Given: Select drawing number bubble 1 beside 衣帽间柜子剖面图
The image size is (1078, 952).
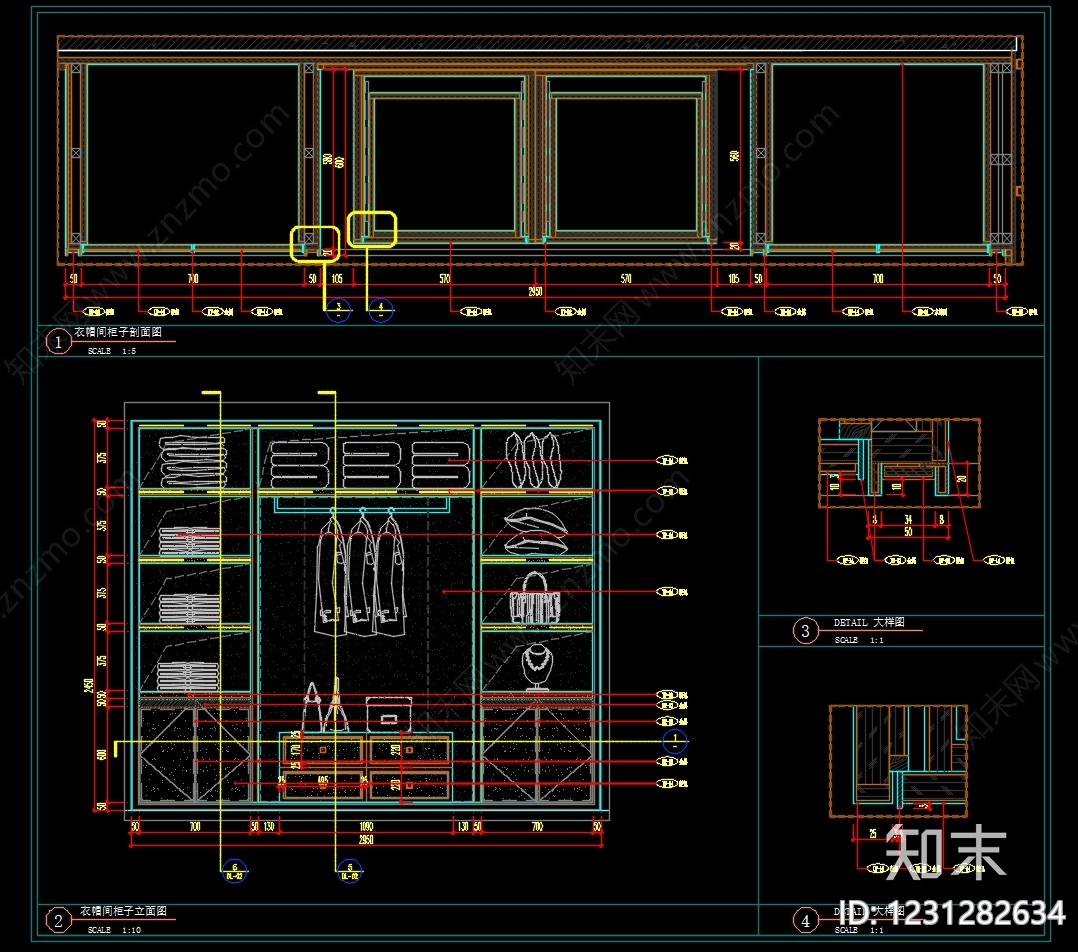Looking at the screenshot, I should (x=58, y=342).
